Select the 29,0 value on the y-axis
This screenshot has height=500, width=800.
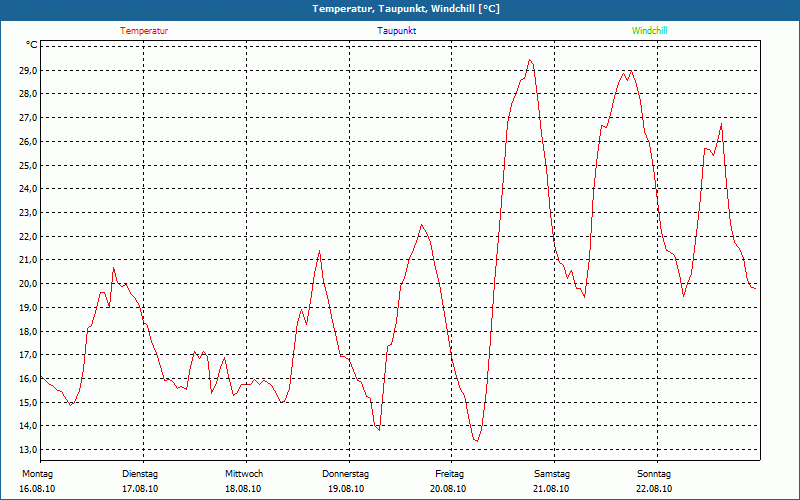point(29,70)
